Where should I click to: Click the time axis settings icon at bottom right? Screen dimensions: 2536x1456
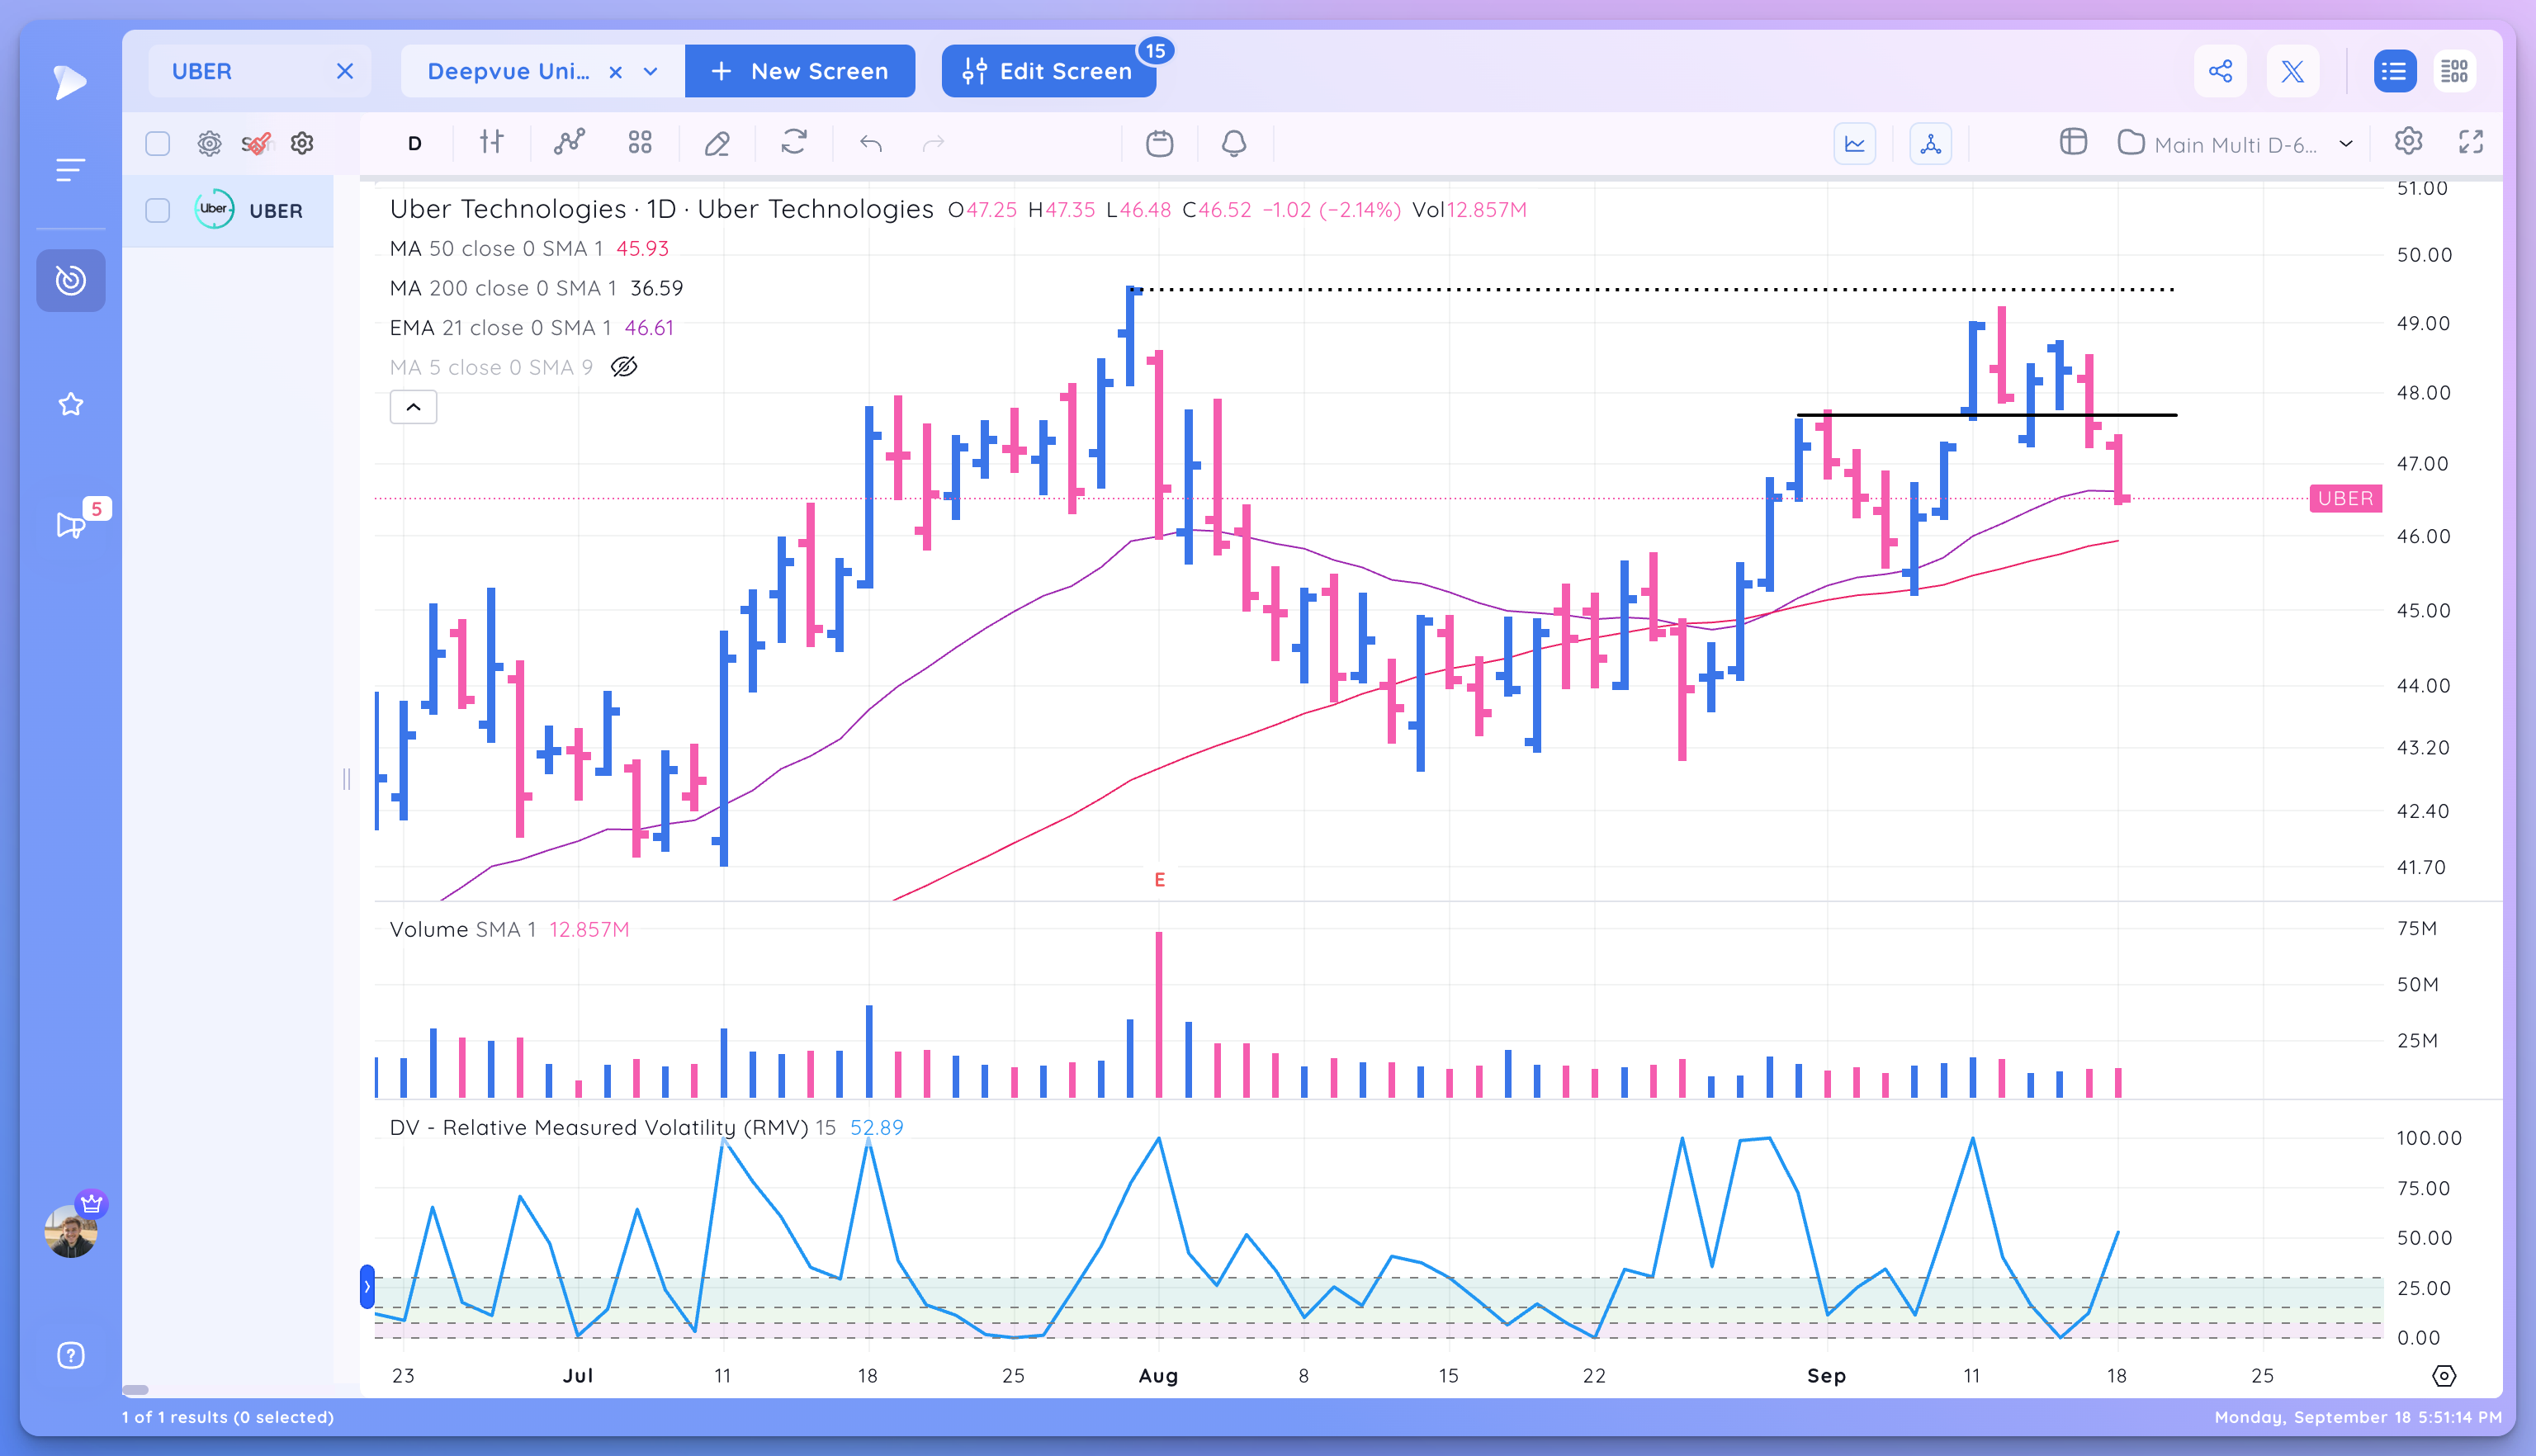pyautogui.click(x=2443, y=1375)
